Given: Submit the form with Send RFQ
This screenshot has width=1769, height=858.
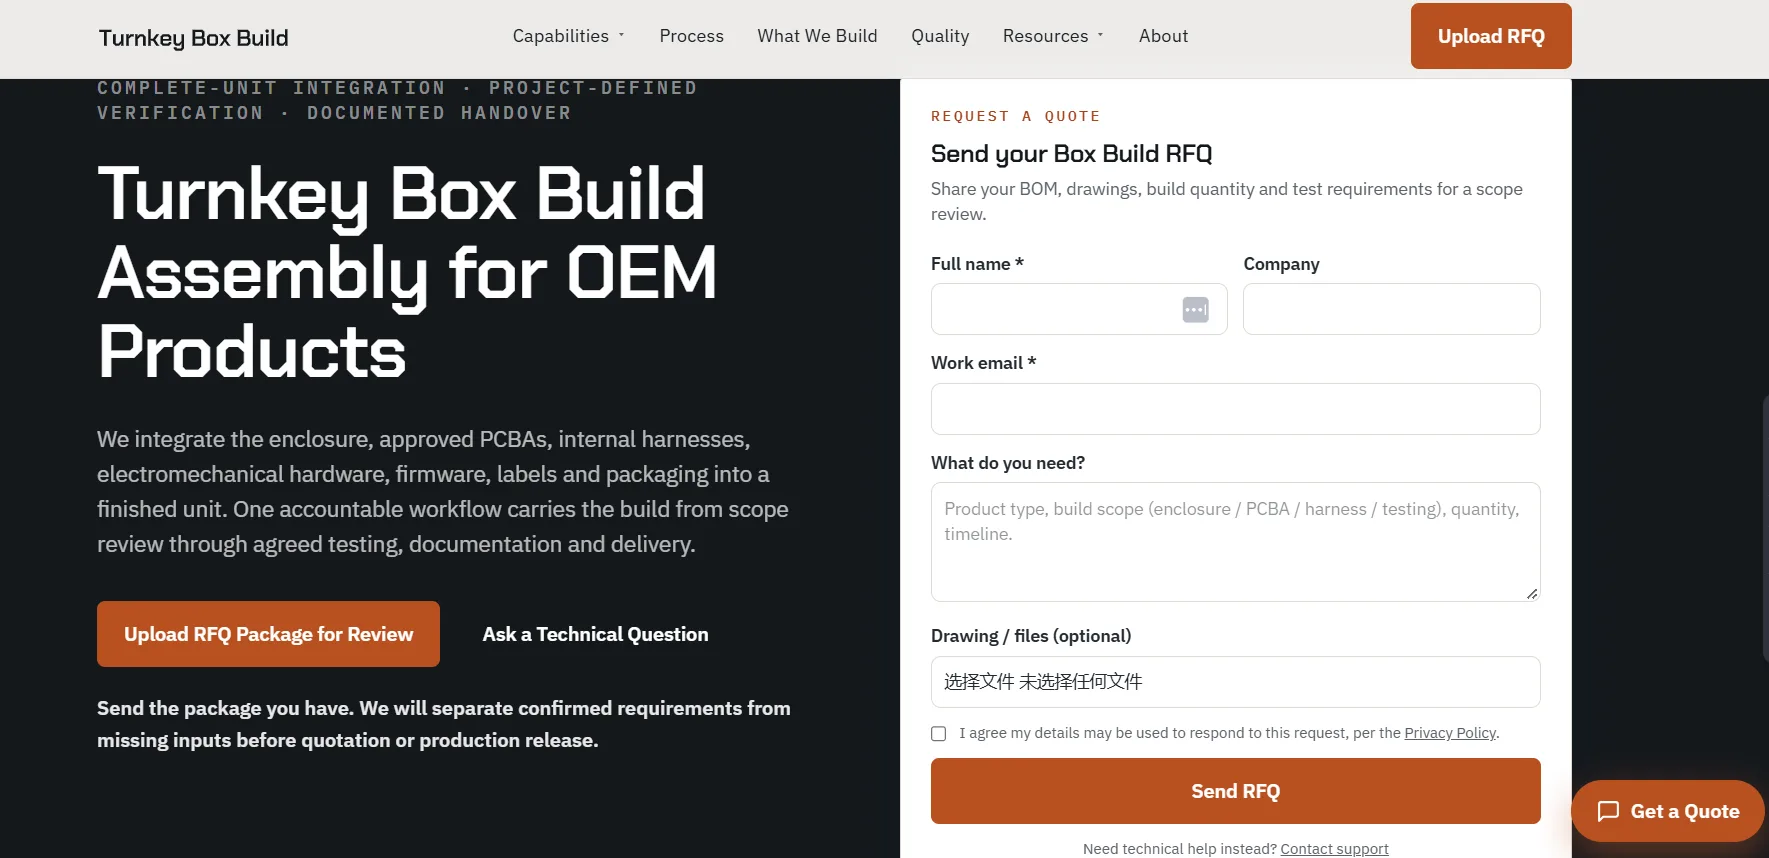Looking at the screenshot, I should tap(1235, 791).
